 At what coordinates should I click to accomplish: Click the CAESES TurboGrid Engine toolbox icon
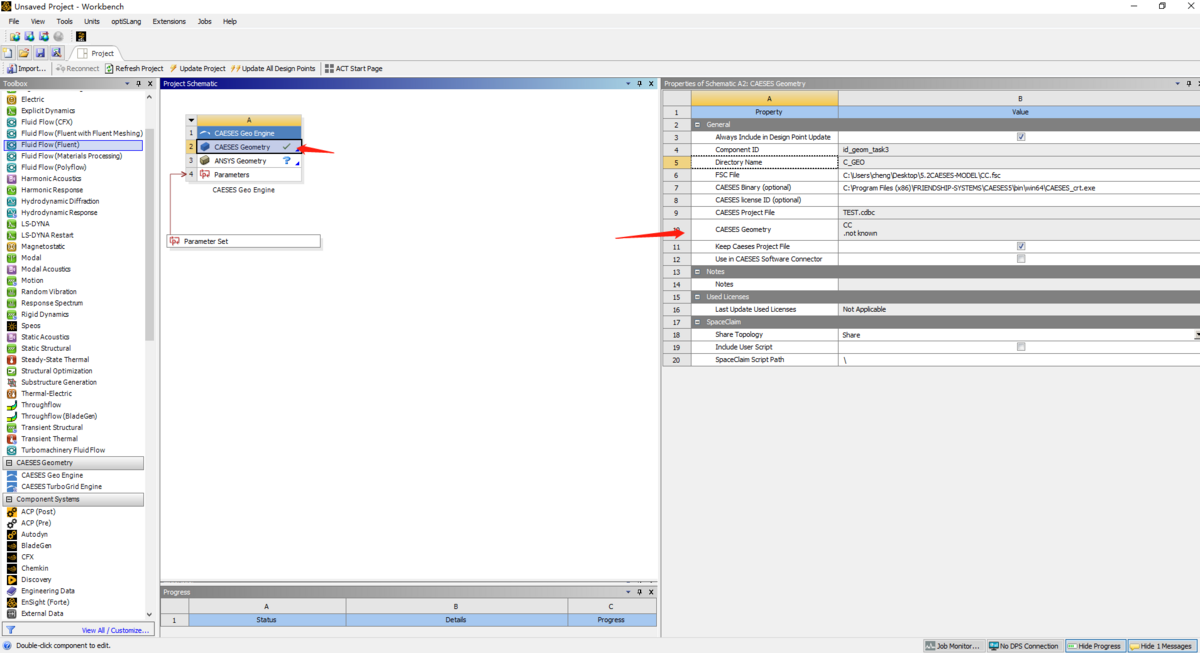click(x=12, y=487)
